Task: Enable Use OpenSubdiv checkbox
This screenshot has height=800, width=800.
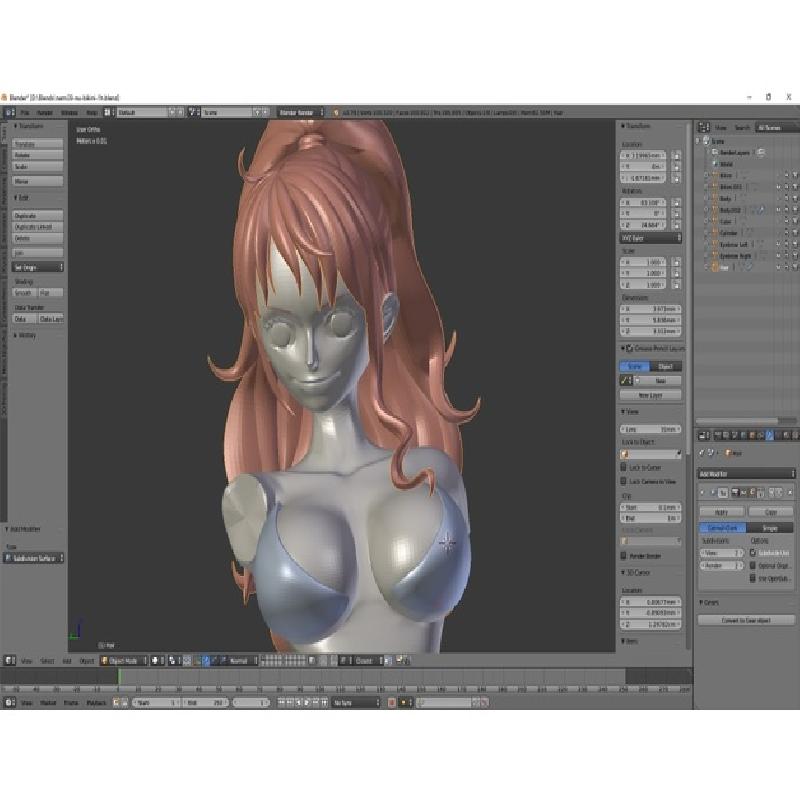Action: [753, 579]
